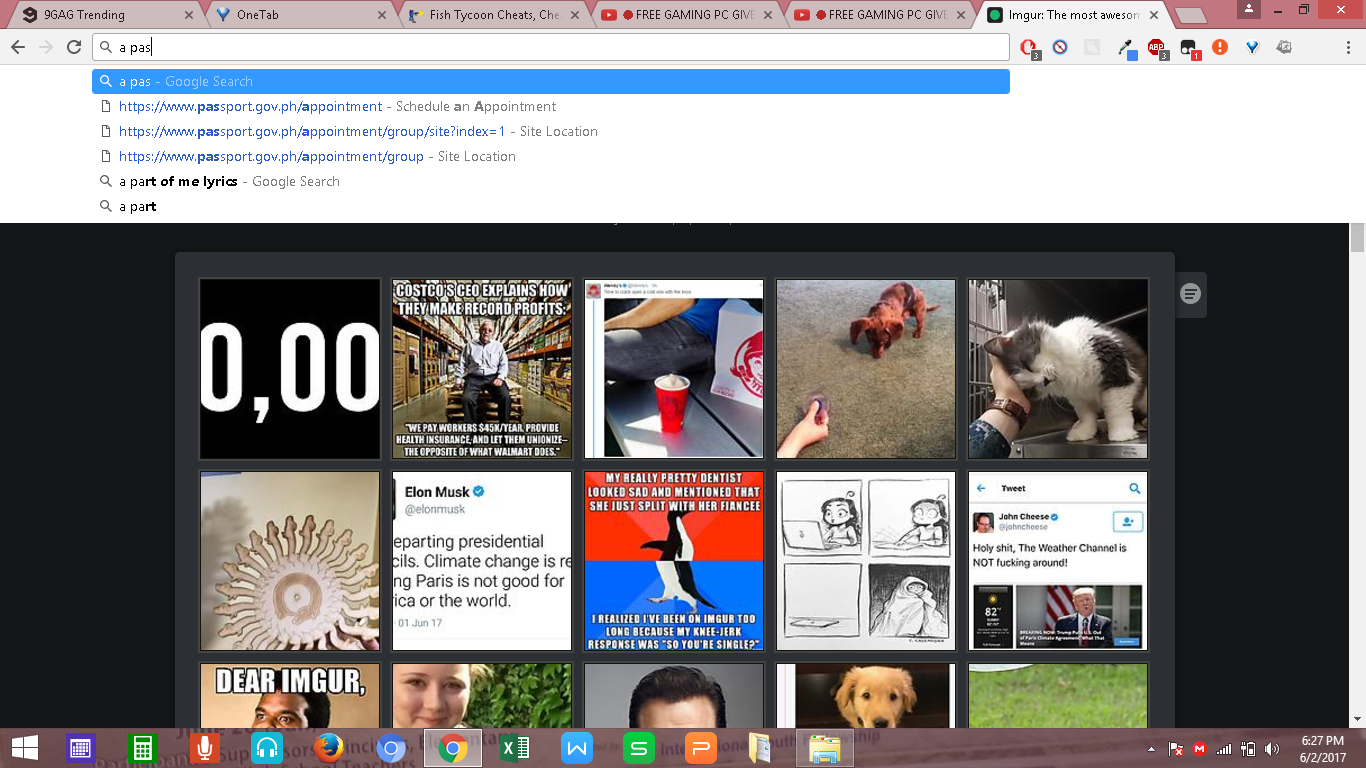
Task: Open a new tab
Action: coord(1190,15)
